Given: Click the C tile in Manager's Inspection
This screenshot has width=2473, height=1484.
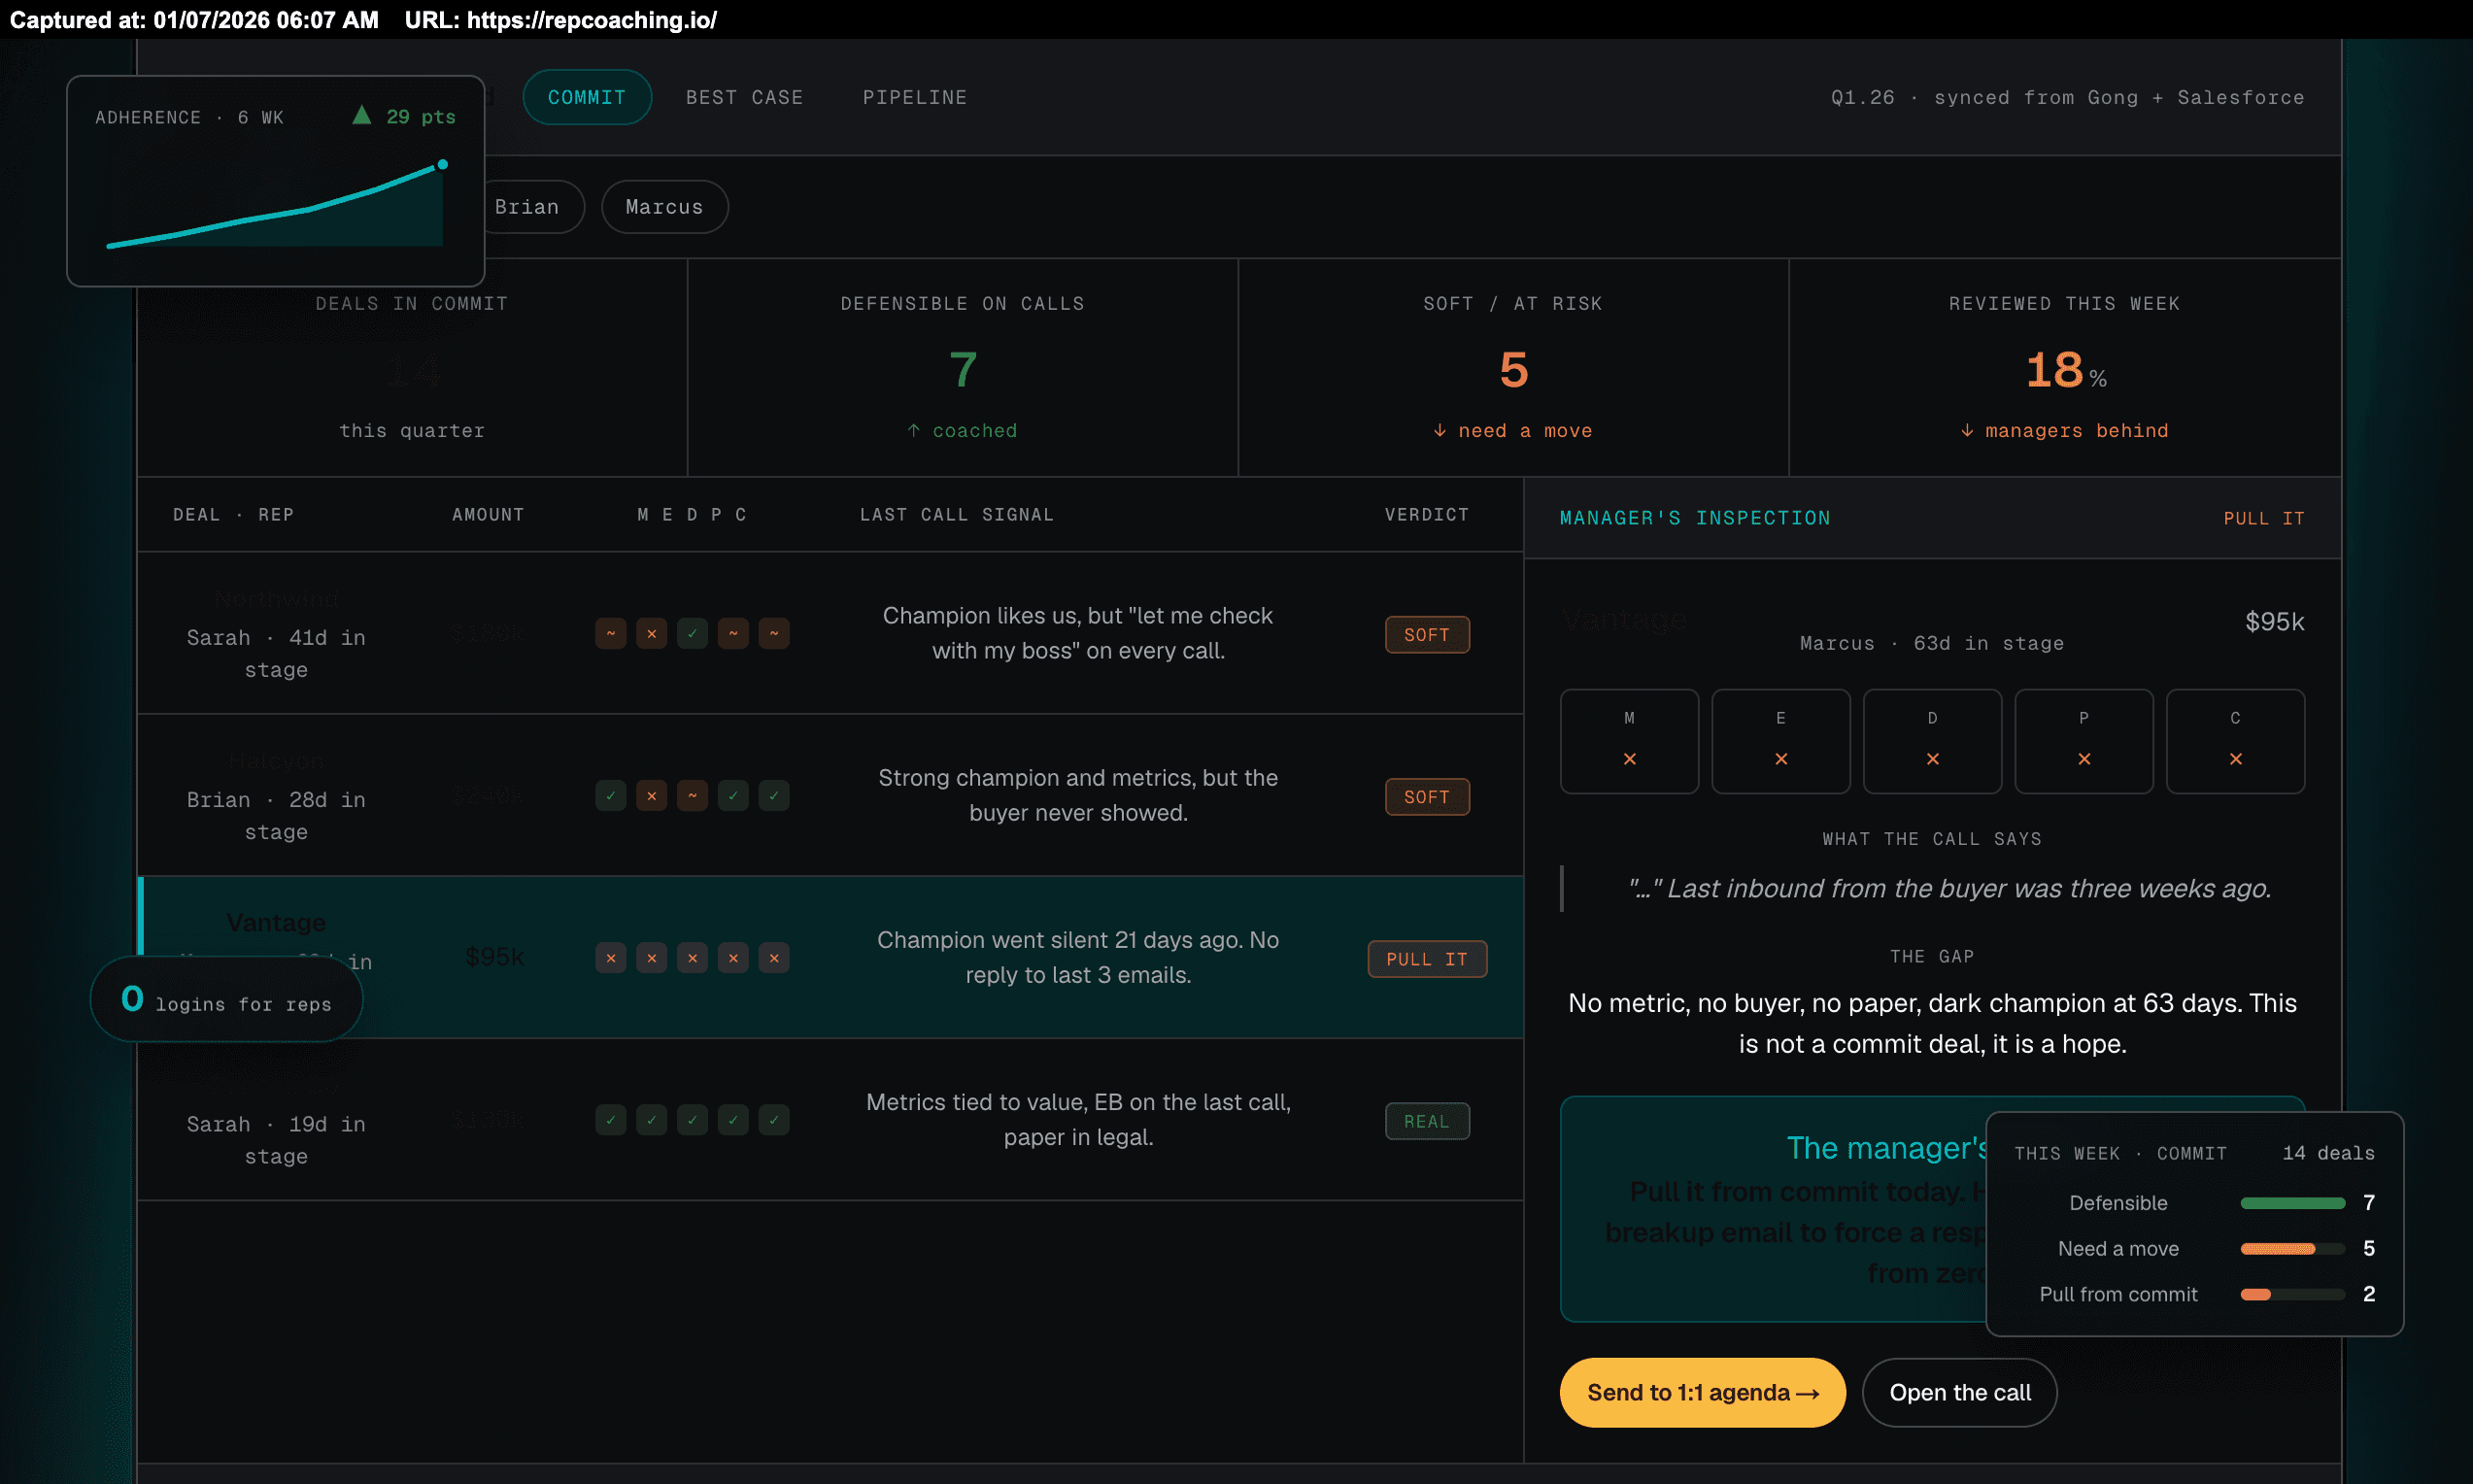Looking at the screenshot, I should pos(2235,741).
